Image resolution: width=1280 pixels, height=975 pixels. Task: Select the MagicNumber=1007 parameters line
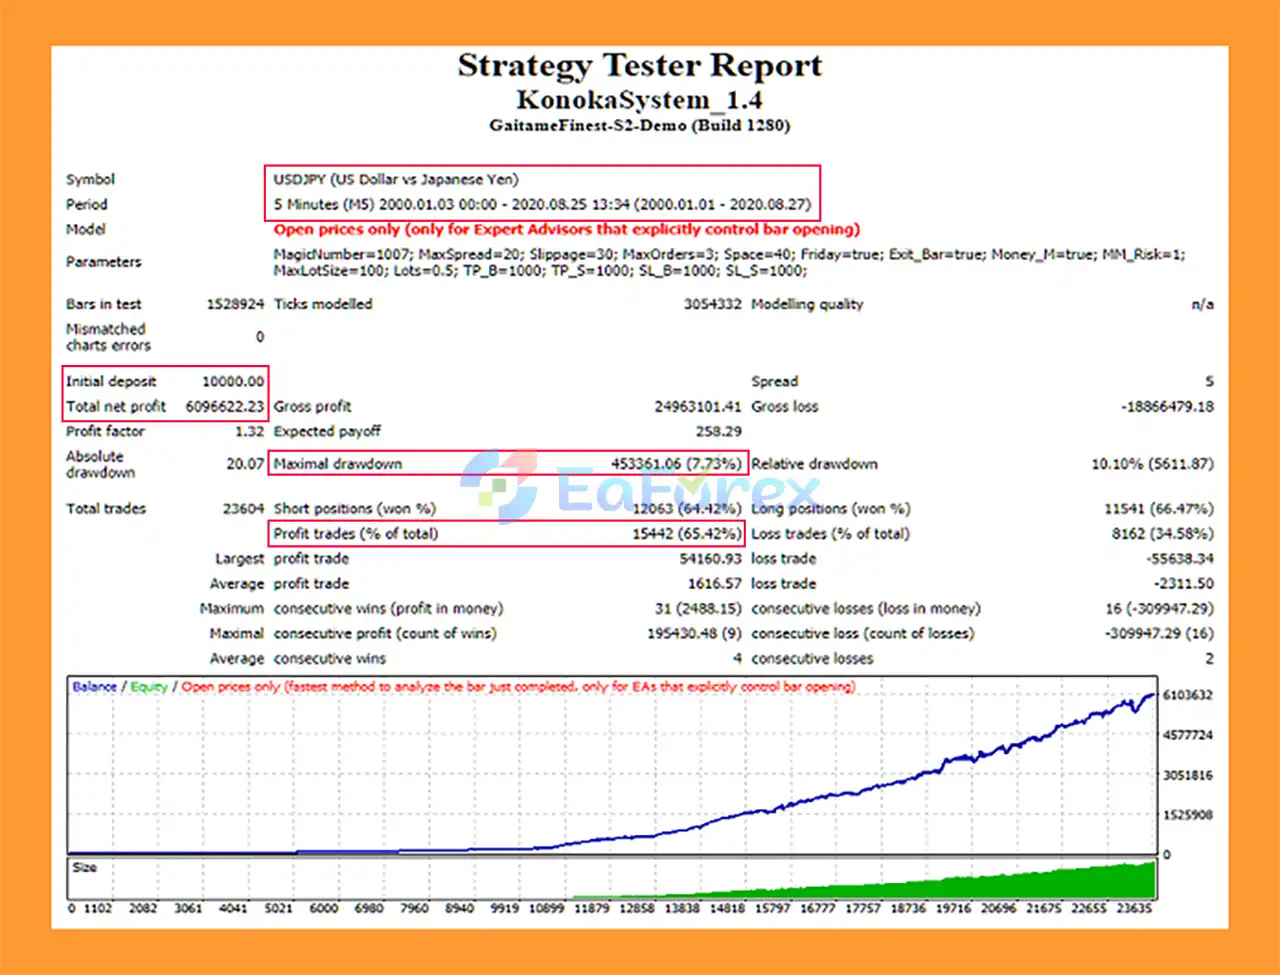pyautogui.click(x=728, y=255)
